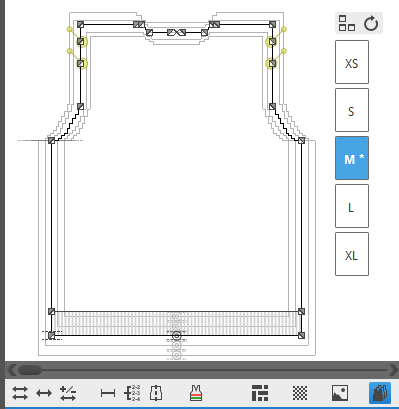Click upper yellow handle beside left edge

[70, 30]
